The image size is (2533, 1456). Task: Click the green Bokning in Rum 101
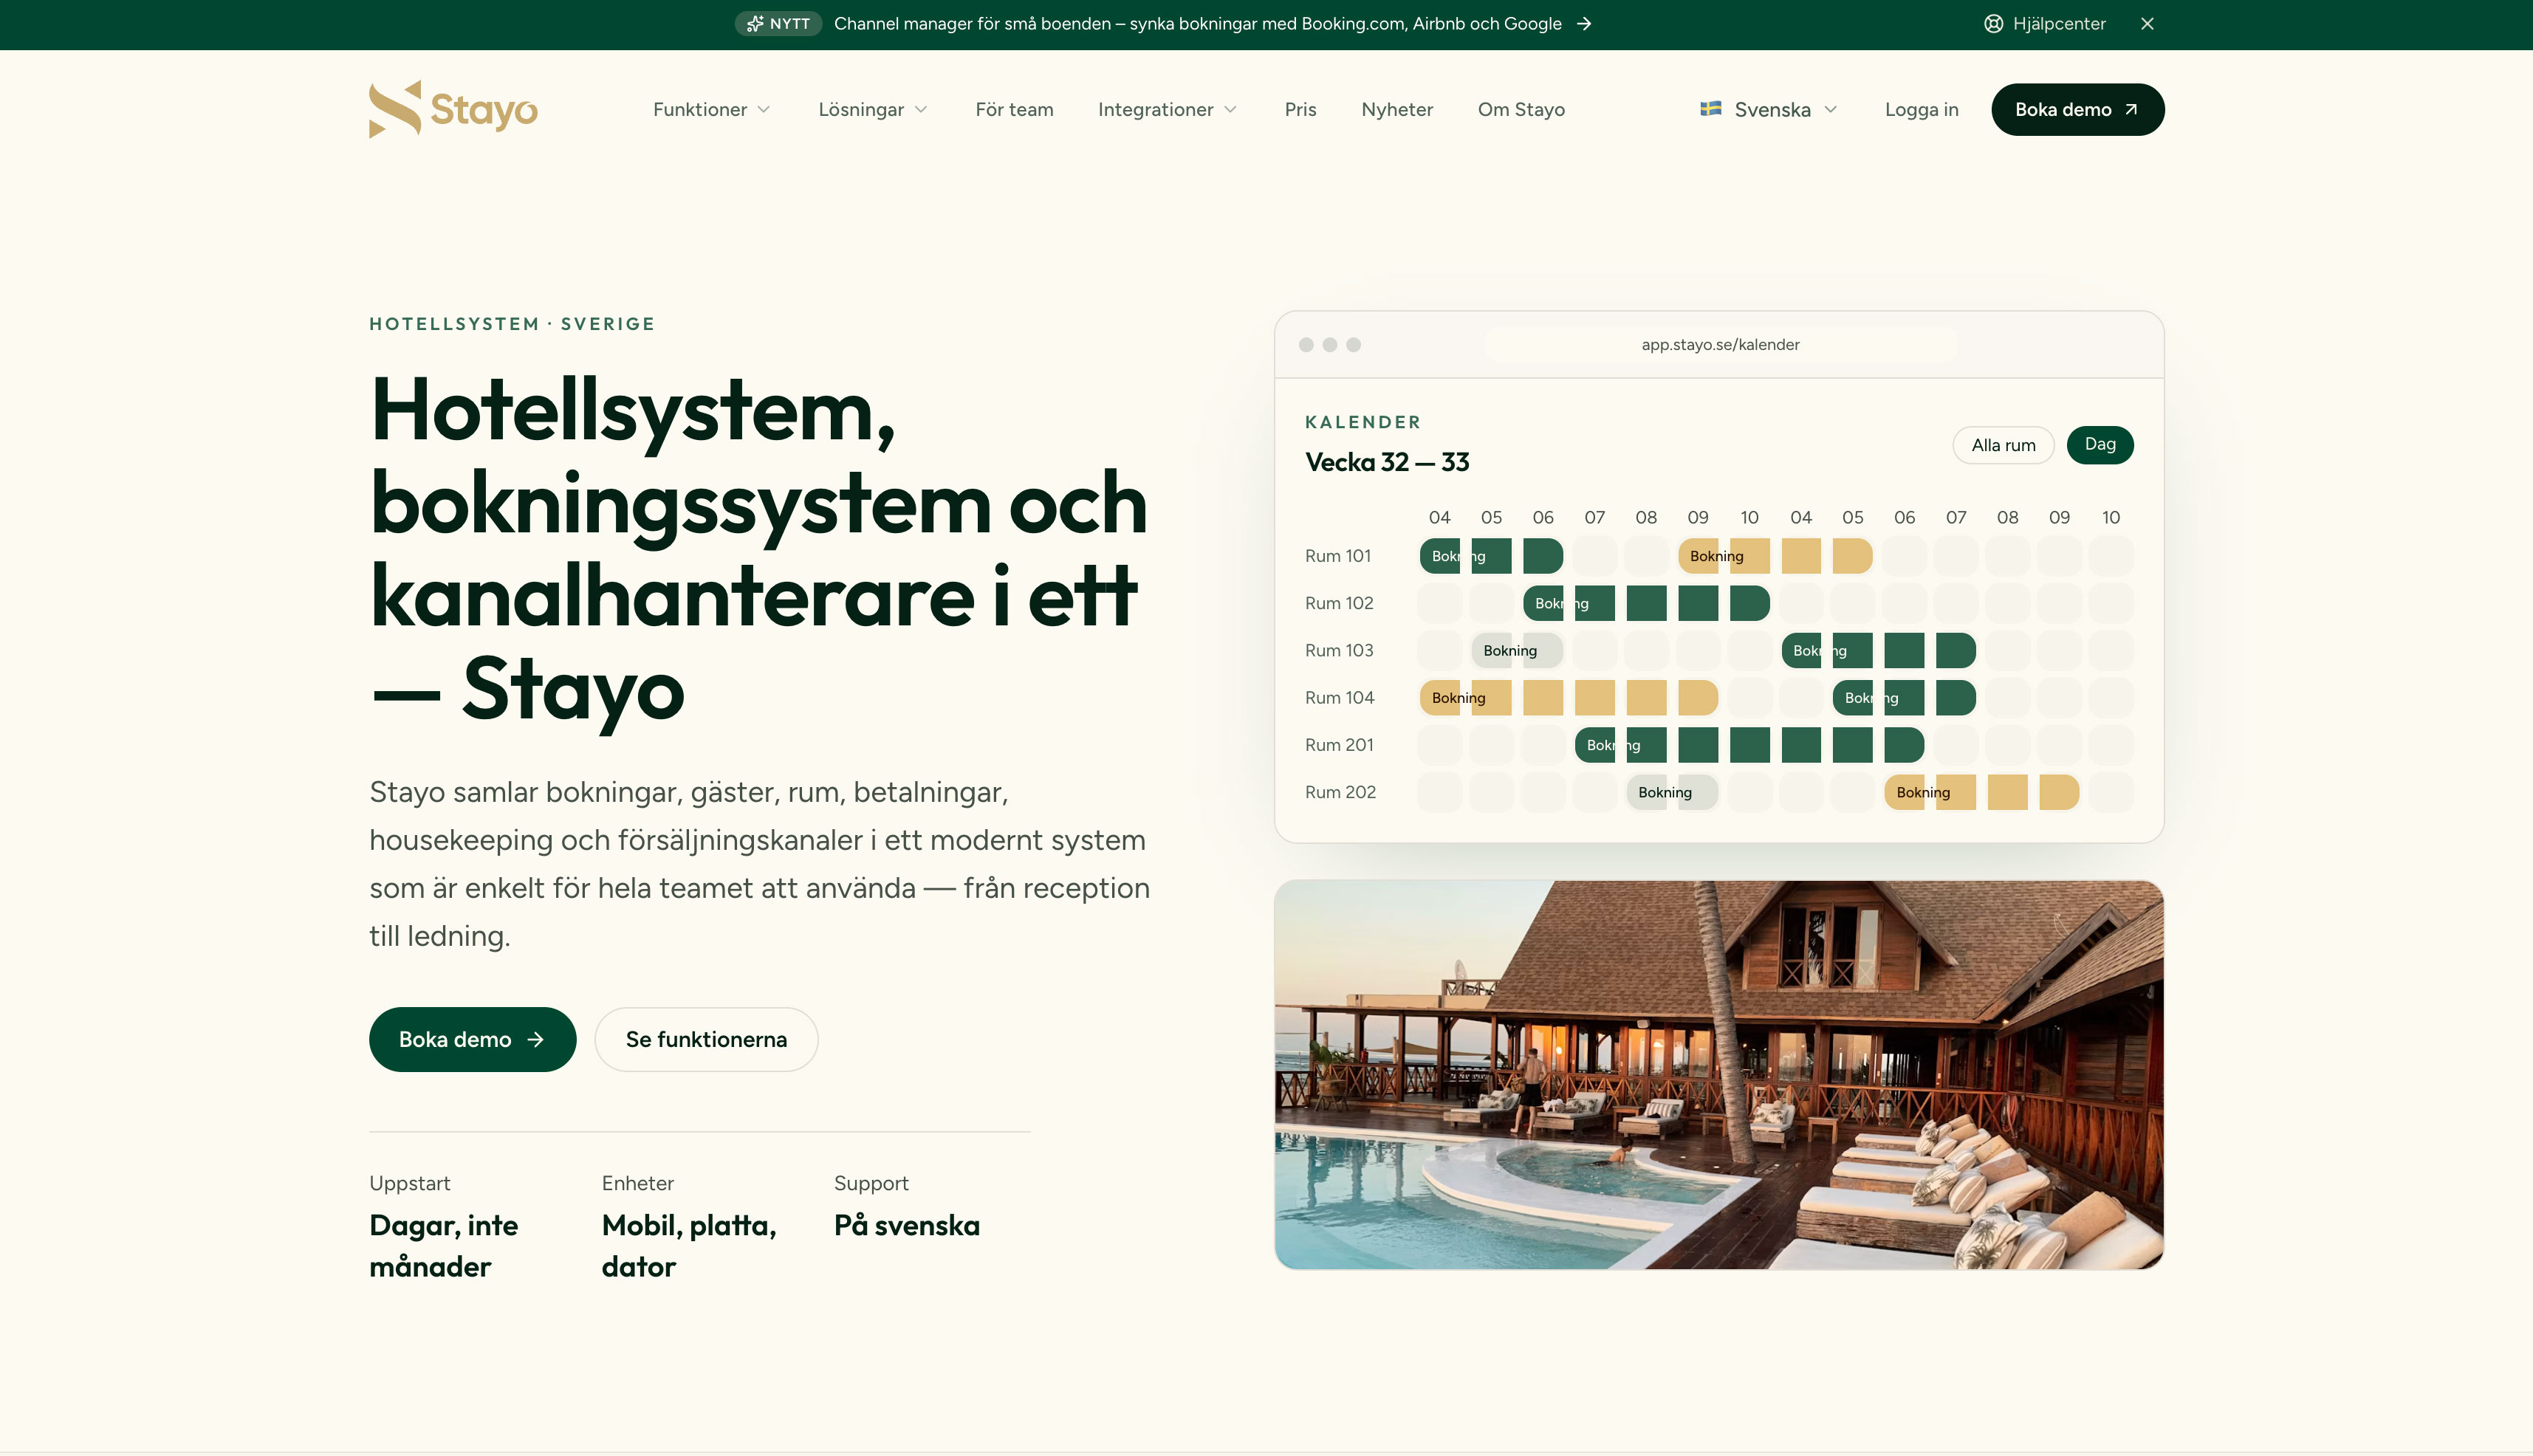pos(1491,556)
